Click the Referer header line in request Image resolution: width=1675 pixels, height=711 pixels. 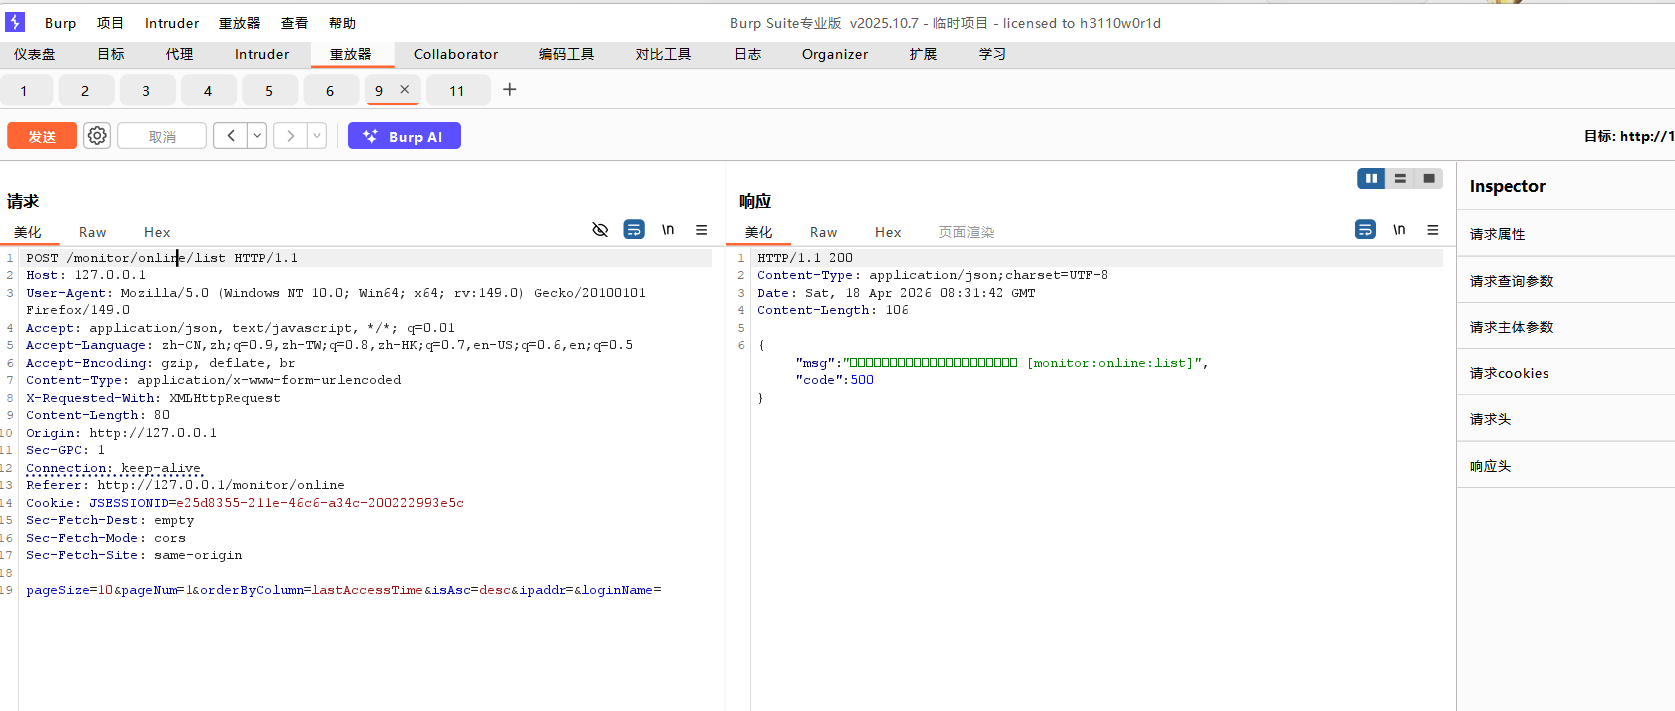click(185, 485)
